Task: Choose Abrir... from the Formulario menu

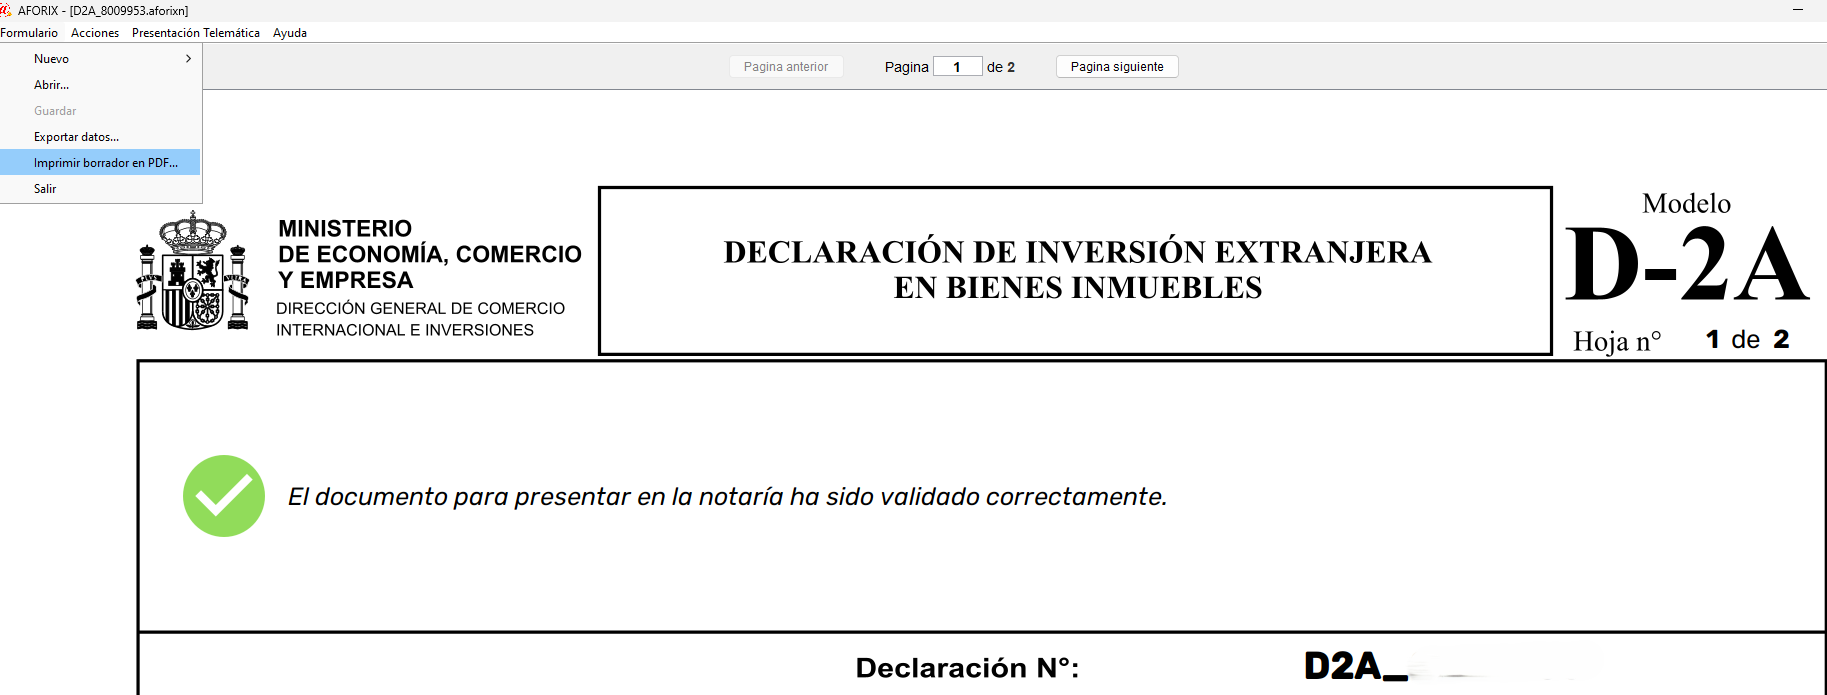Action: click(52, 85)
